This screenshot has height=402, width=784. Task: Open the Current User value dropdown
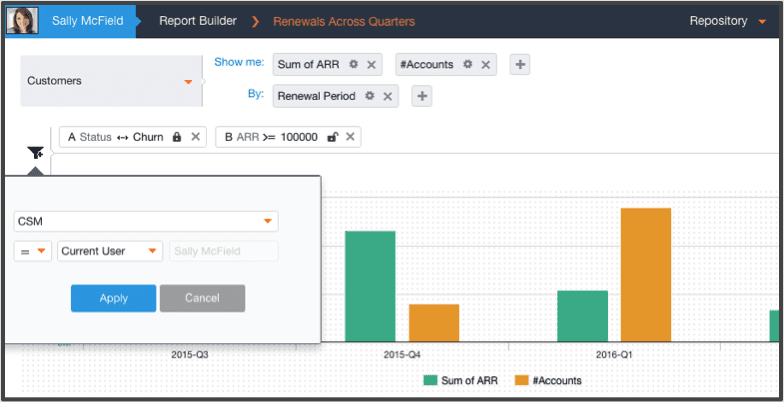(151, 251)
